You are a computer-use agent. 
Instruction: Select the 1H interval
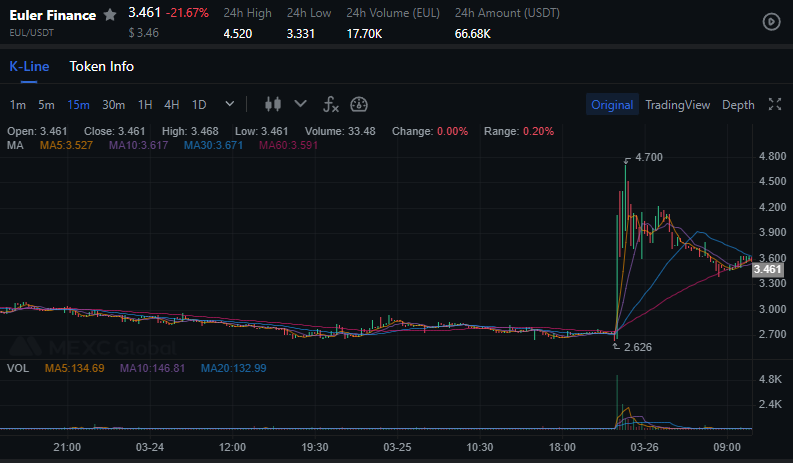tap(145, 105)
